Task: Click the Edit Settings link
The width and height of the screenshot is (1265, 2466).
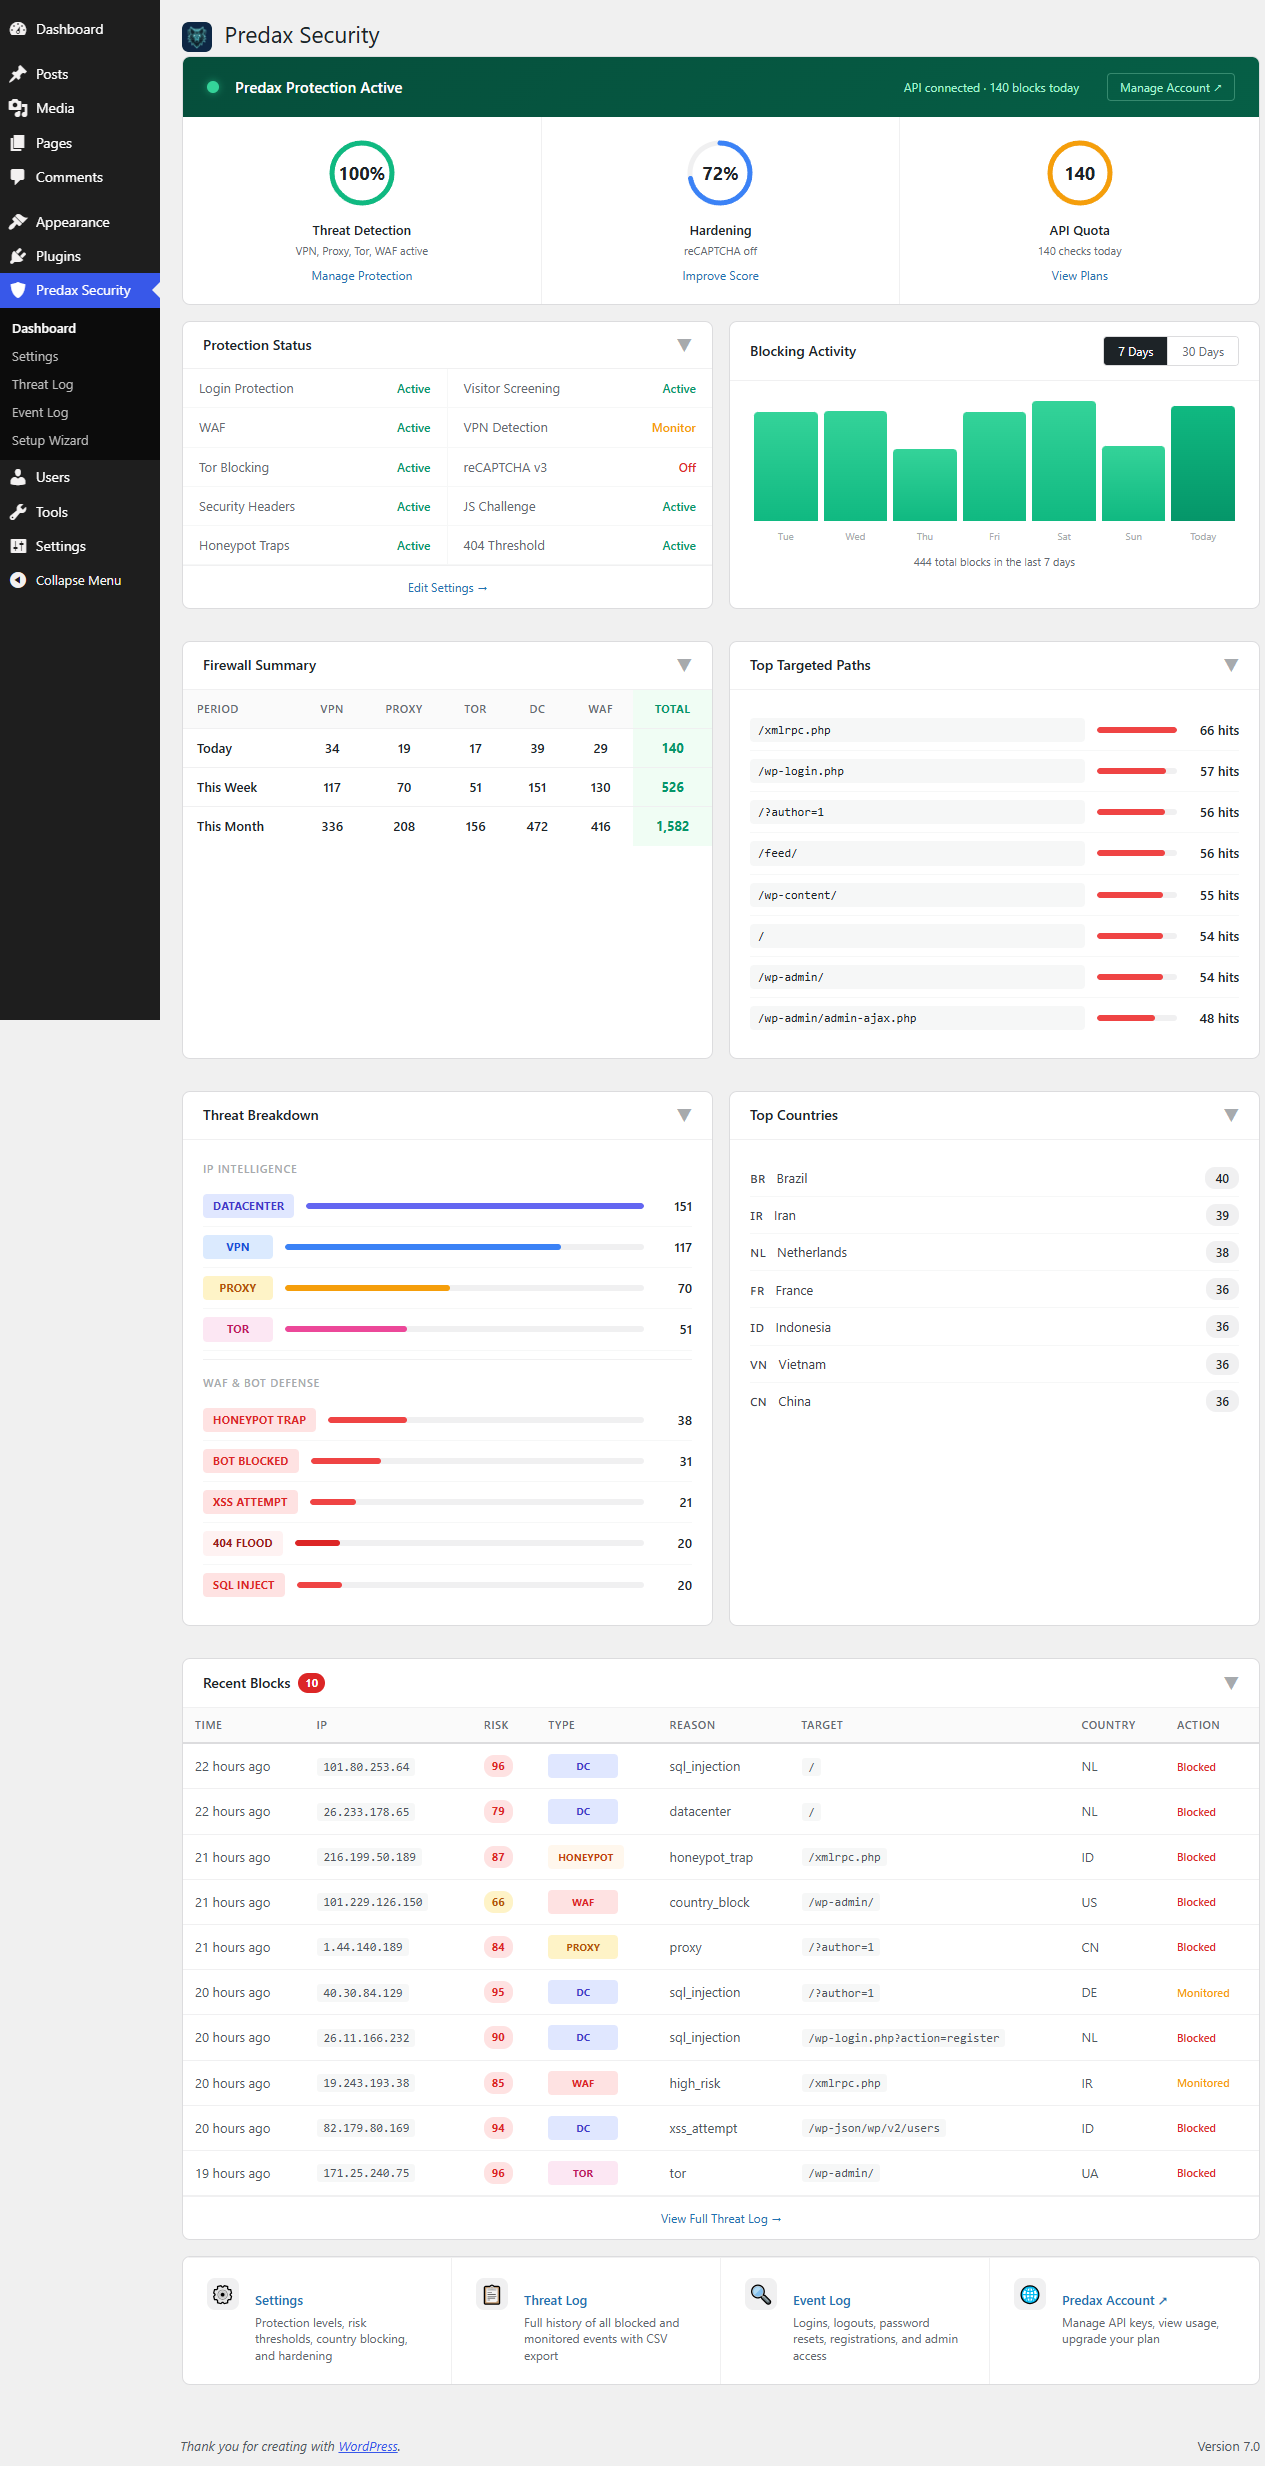Action: tap(447, 588)
